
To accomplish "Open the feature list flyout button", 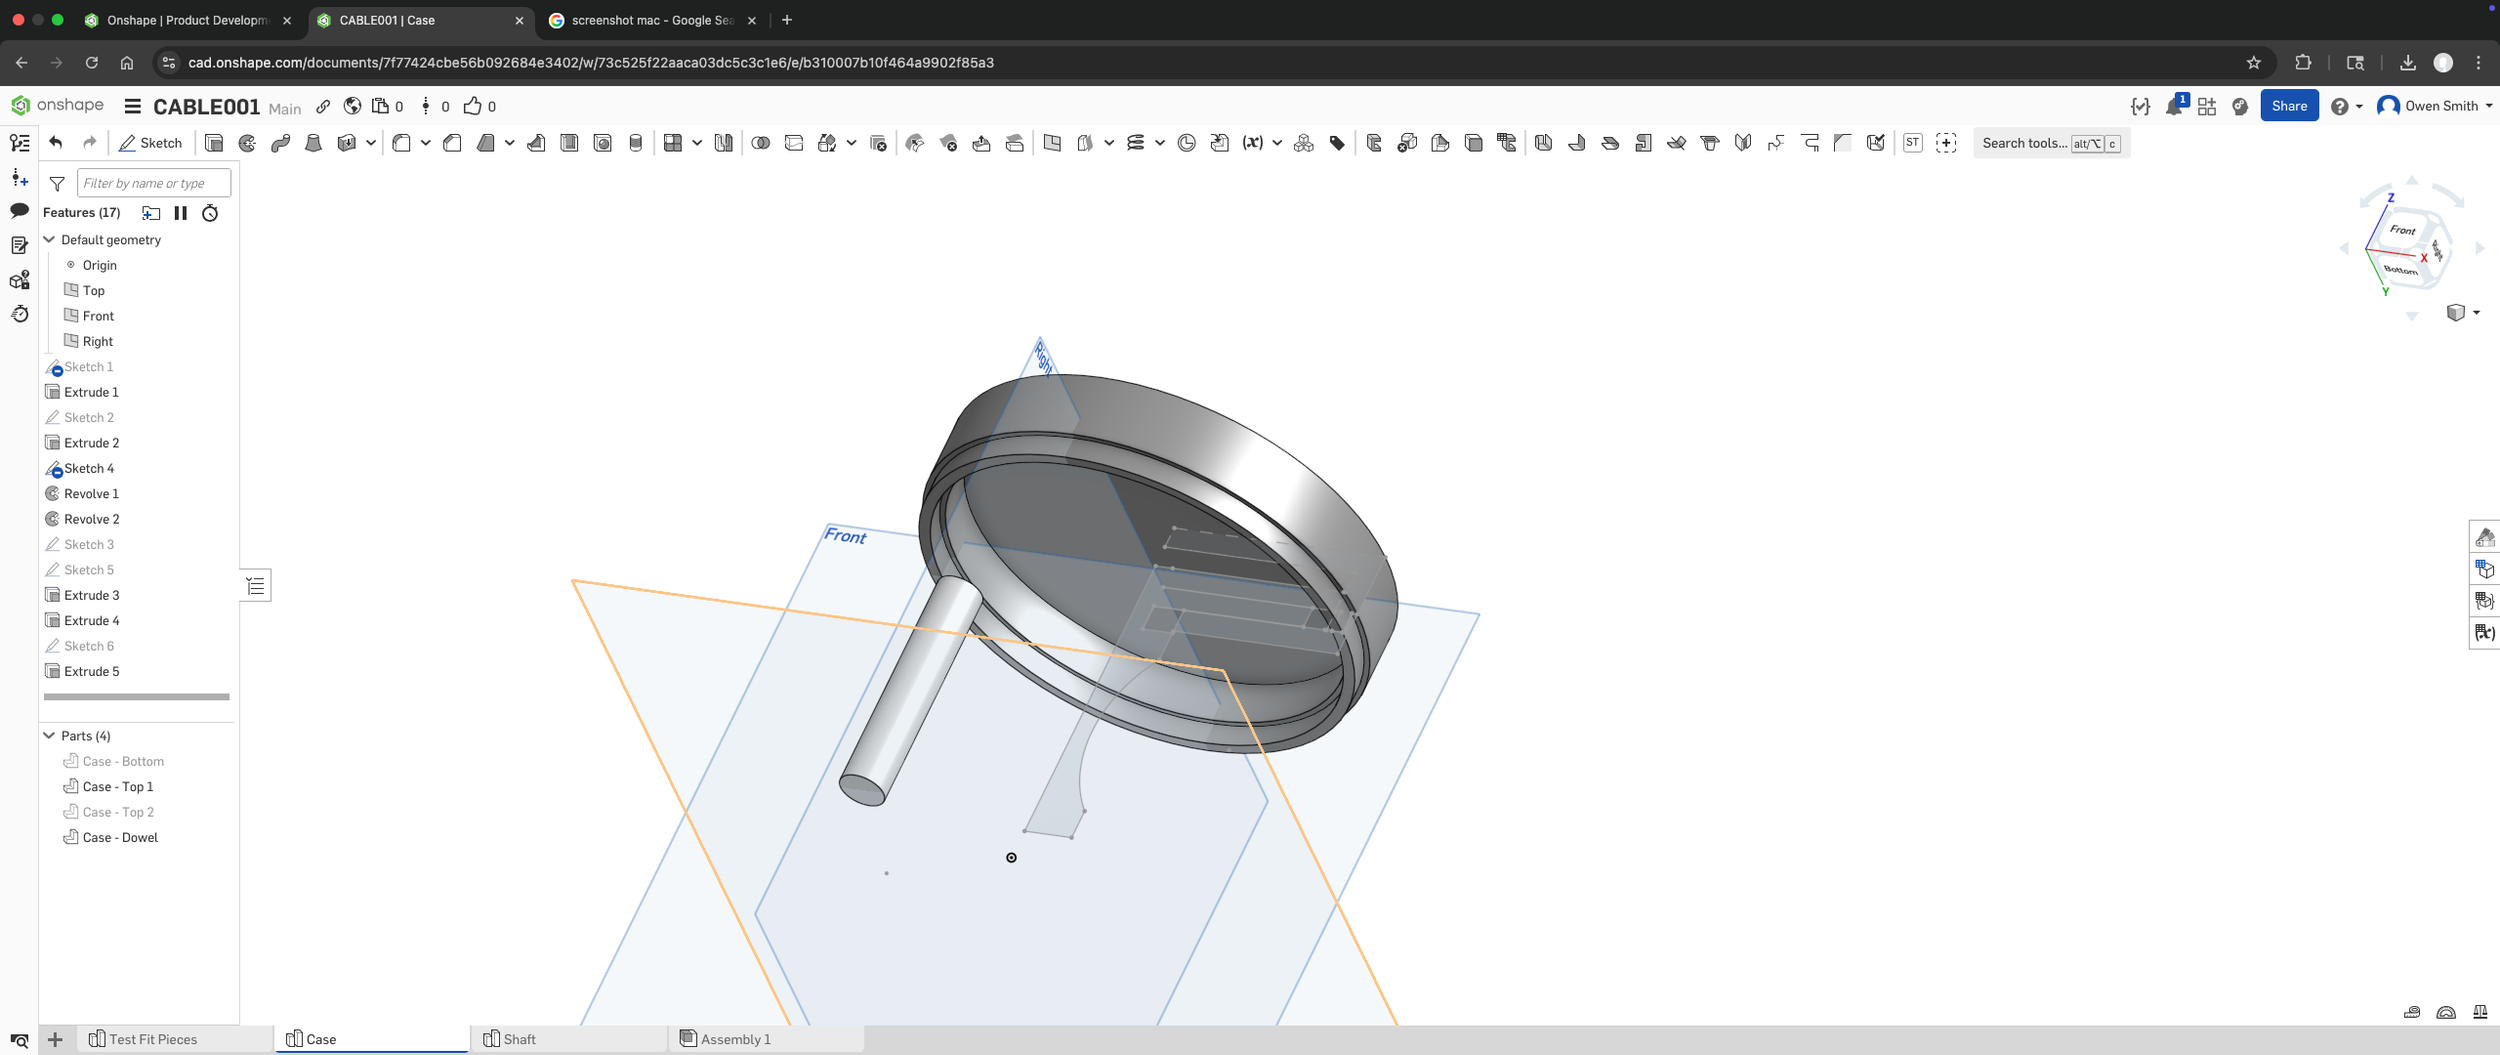I will 256,586.
